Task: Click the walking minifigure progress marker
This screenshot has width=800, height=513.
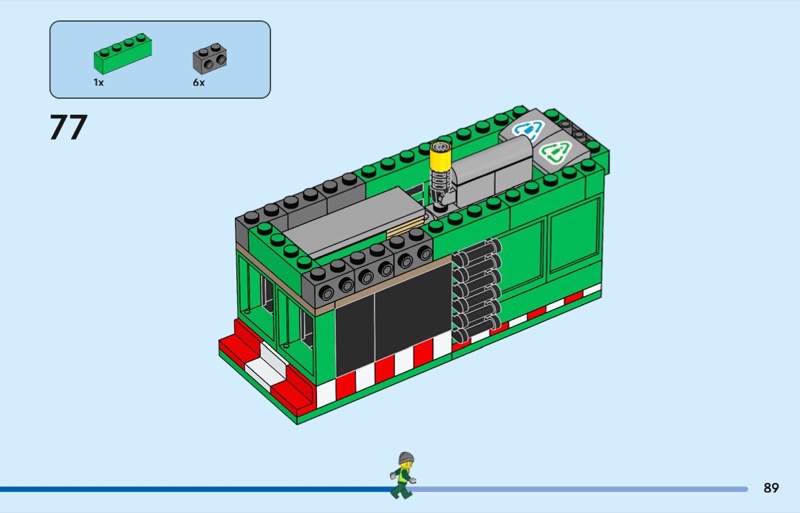Action: tap(403, 474)
